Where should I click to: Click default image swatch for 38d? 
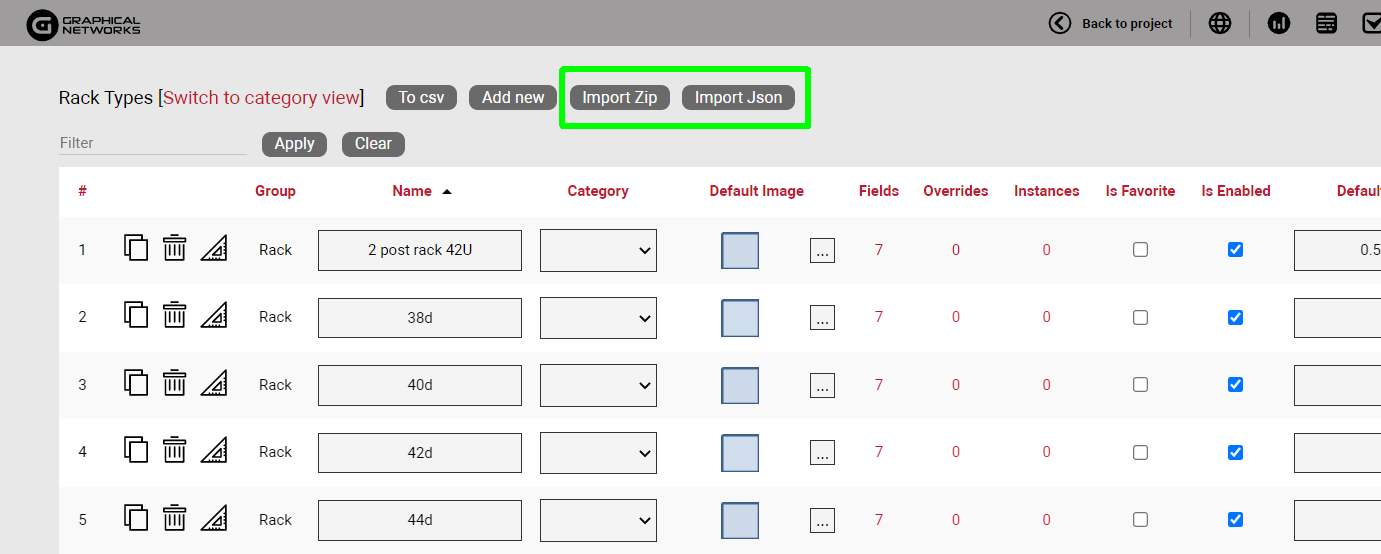click(x=740, y=318)
